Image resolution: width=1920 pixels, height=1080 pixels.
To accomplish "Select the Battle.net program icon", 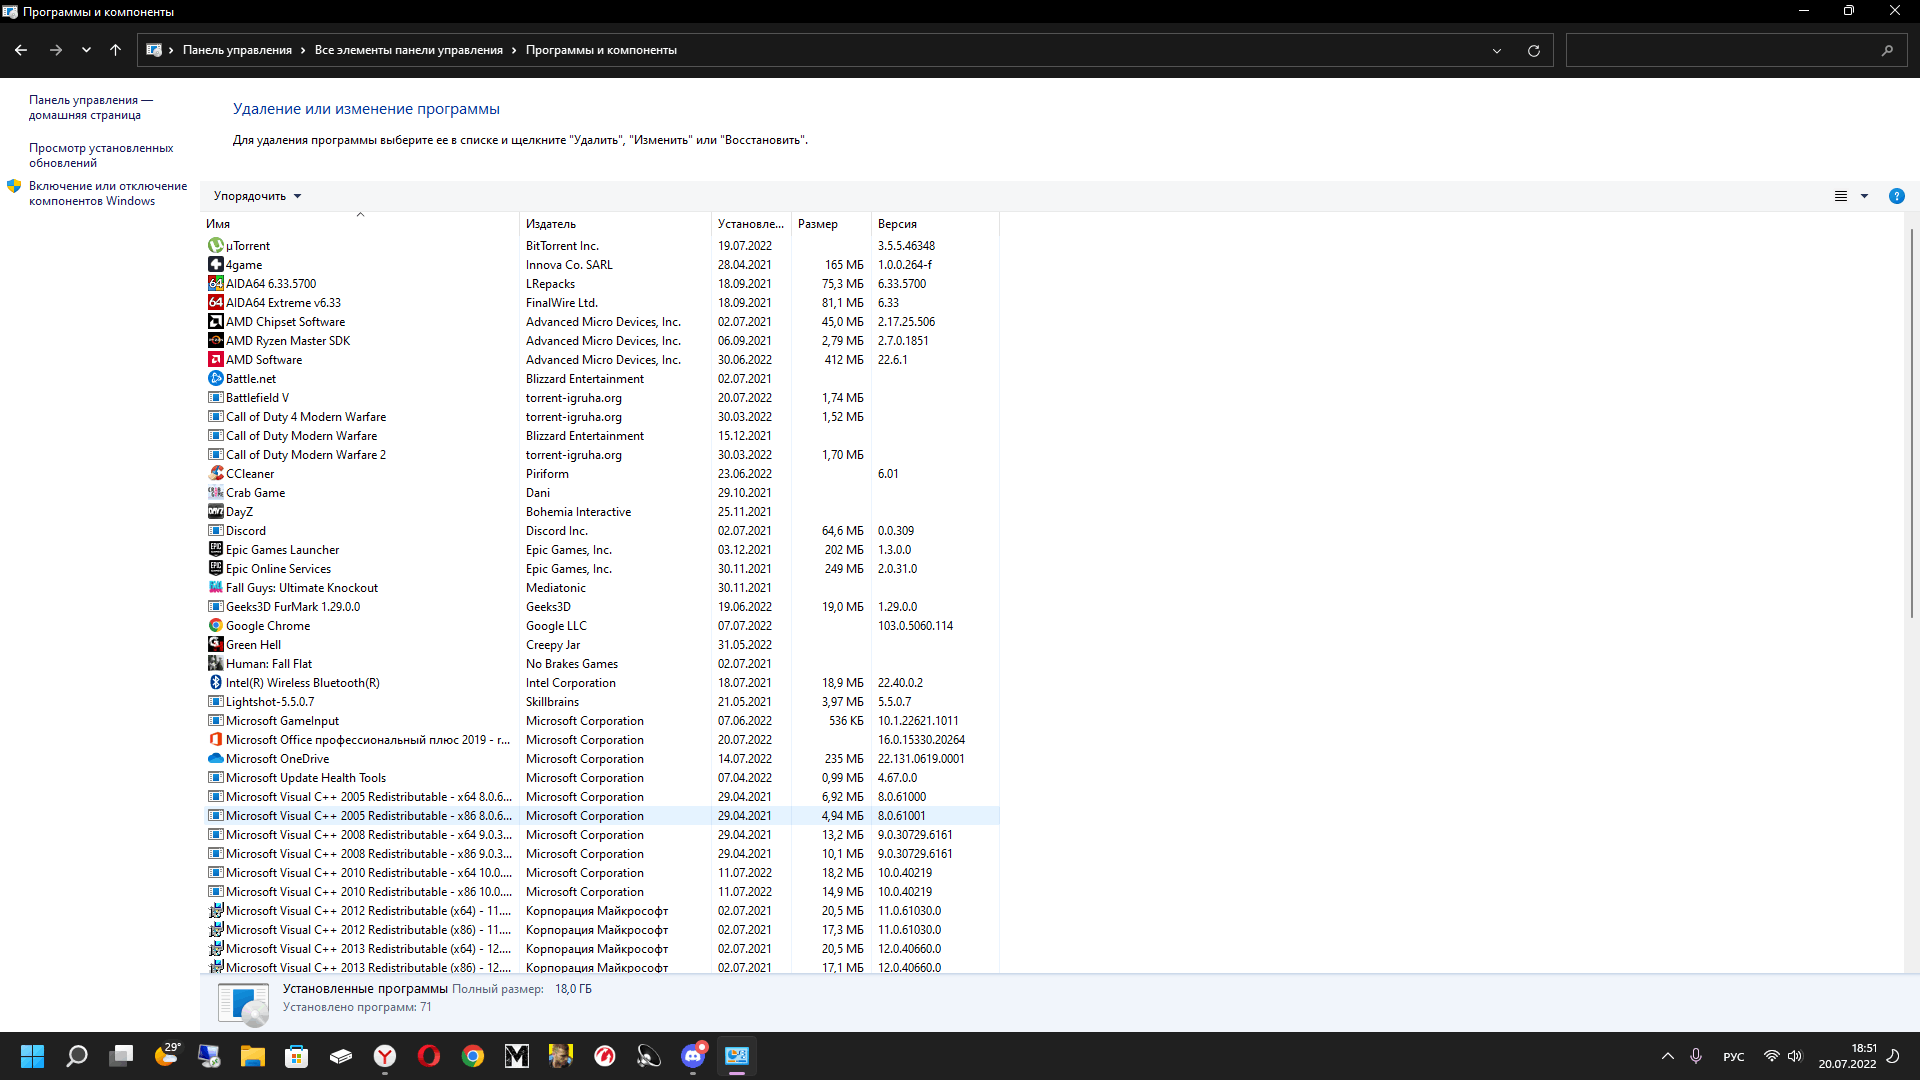I will [215, 379].
